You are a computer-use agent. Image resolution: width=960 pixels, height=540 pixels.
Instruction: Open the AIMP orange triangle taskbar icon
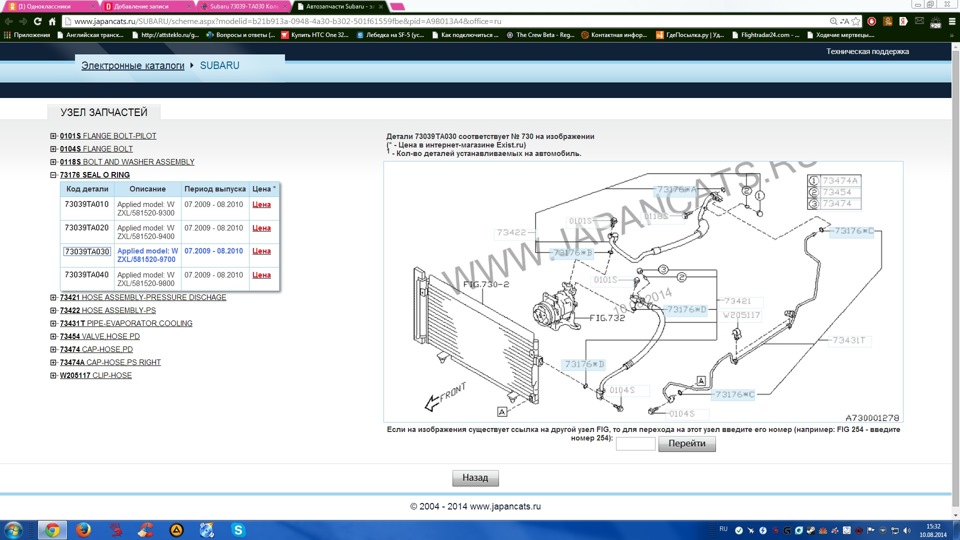click(x=176, y=530)
